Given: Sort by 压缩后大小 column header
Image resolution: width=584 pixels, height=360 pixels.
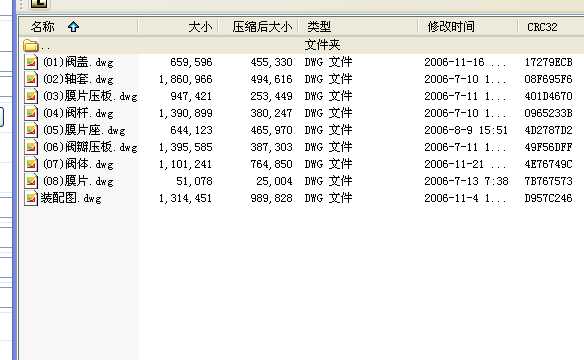Looking at the screenshot, I should [258, 26].
